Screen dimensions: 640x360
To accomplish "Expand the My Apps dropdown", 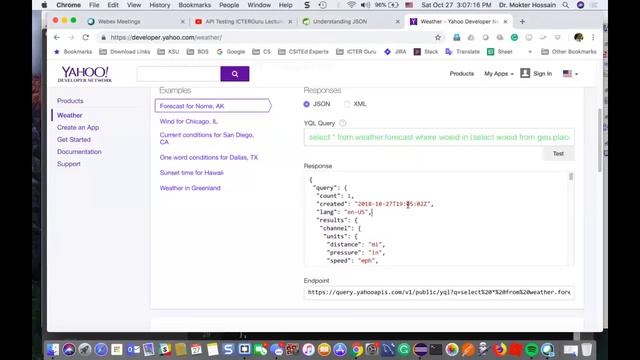I will 499,73.
